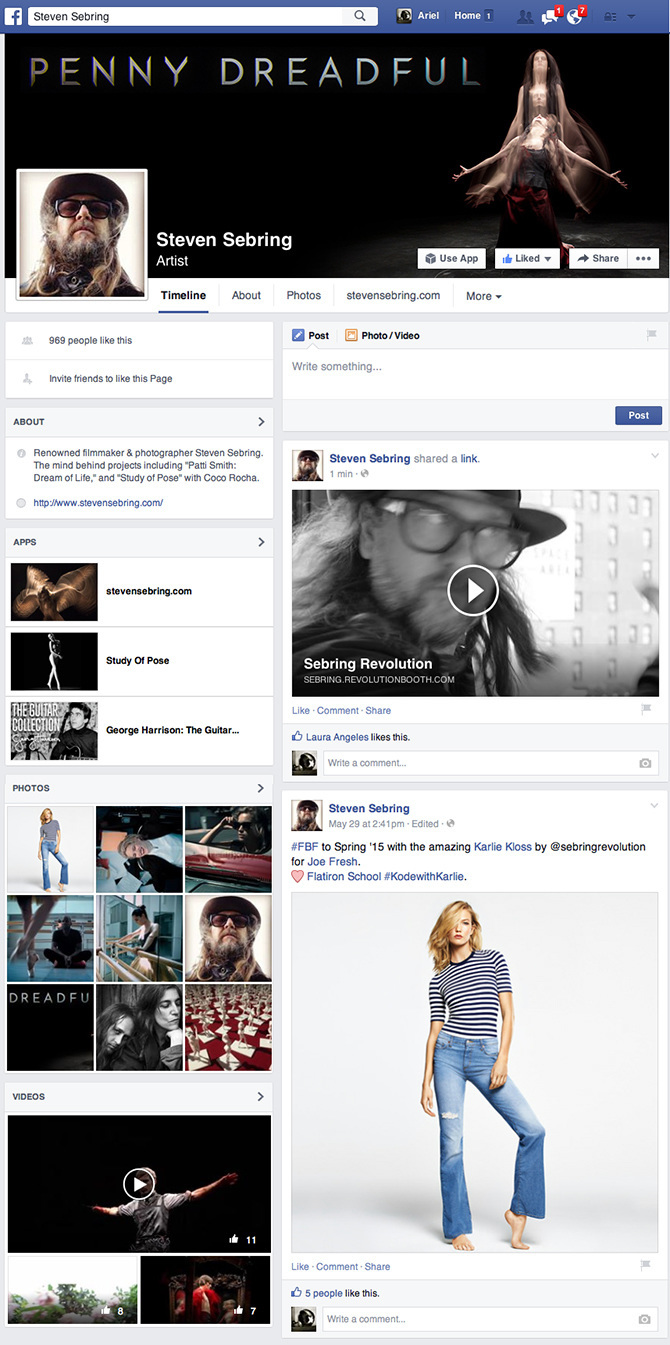
Task: Select the Timeline tab
Action: coord(183,295)
